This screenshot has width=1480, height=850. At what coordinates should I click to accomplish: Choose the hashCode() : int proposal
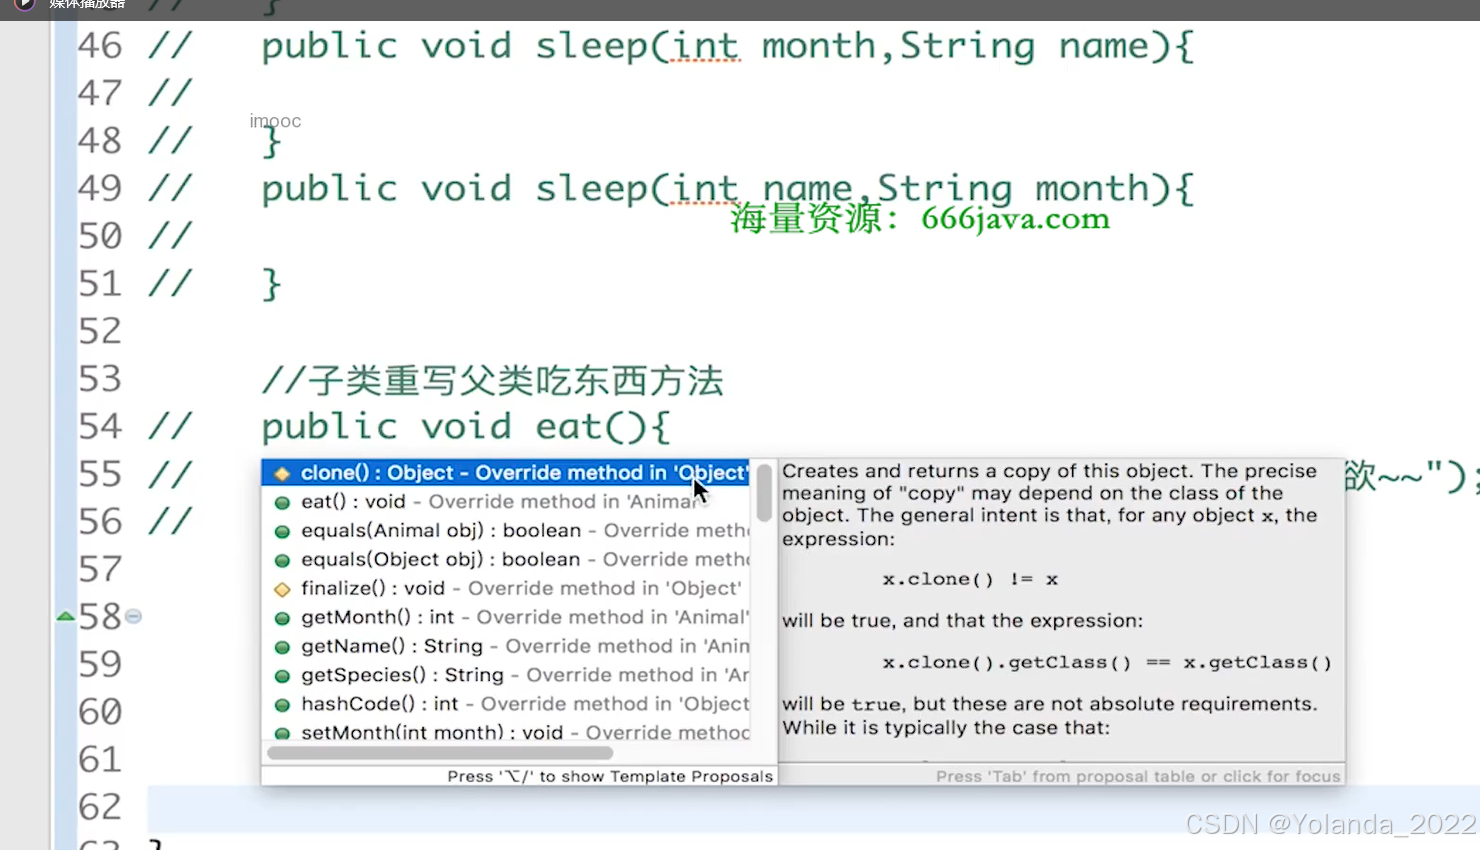(505, 705)
